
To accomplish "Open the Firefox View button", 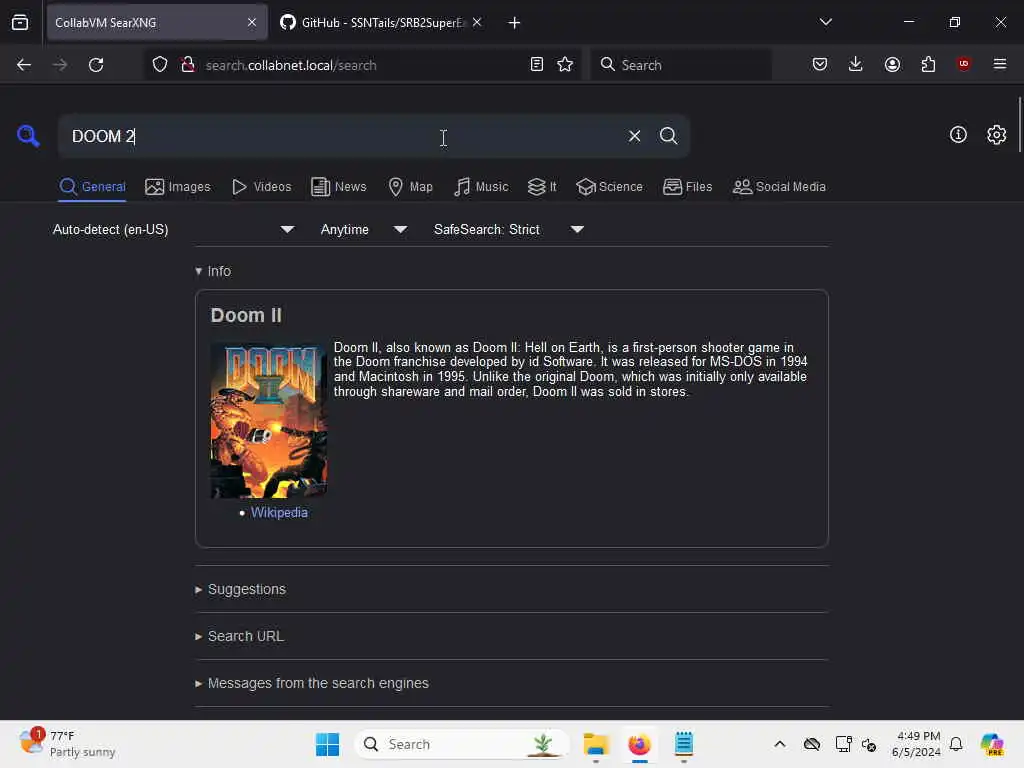I will click(20, 22).
